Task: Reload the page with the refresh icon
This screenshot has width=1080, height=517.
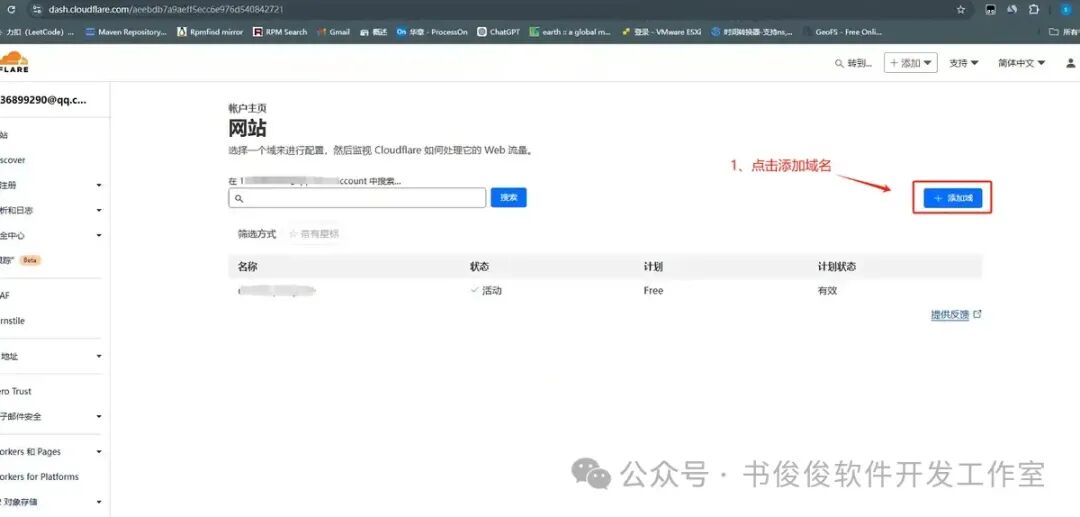Action: 11,10
